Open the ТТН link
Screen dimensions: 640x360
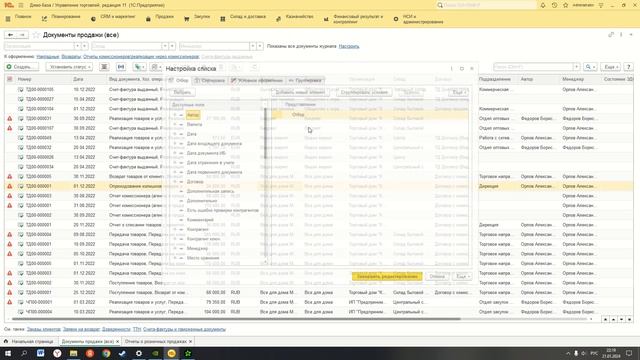coord(137,329)
